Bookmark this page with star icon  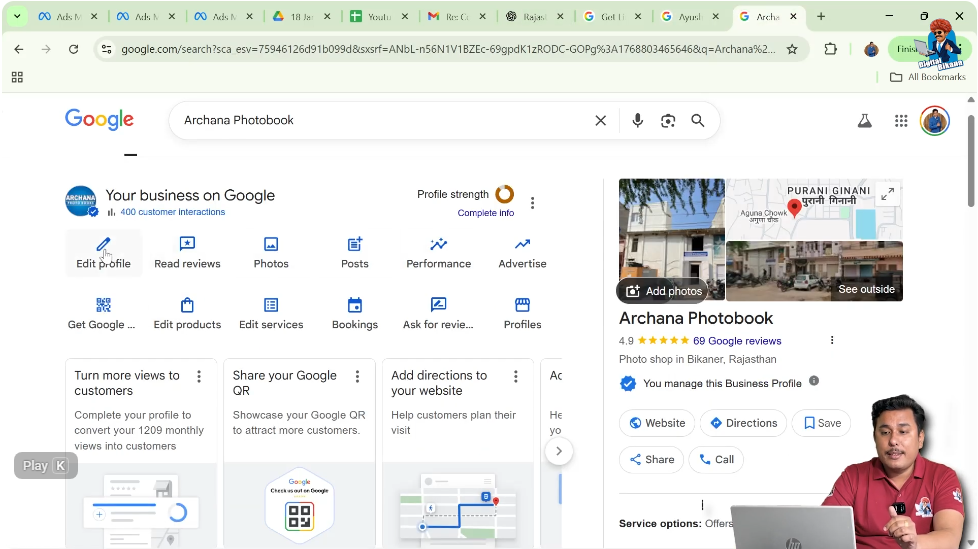pos(792,49)
